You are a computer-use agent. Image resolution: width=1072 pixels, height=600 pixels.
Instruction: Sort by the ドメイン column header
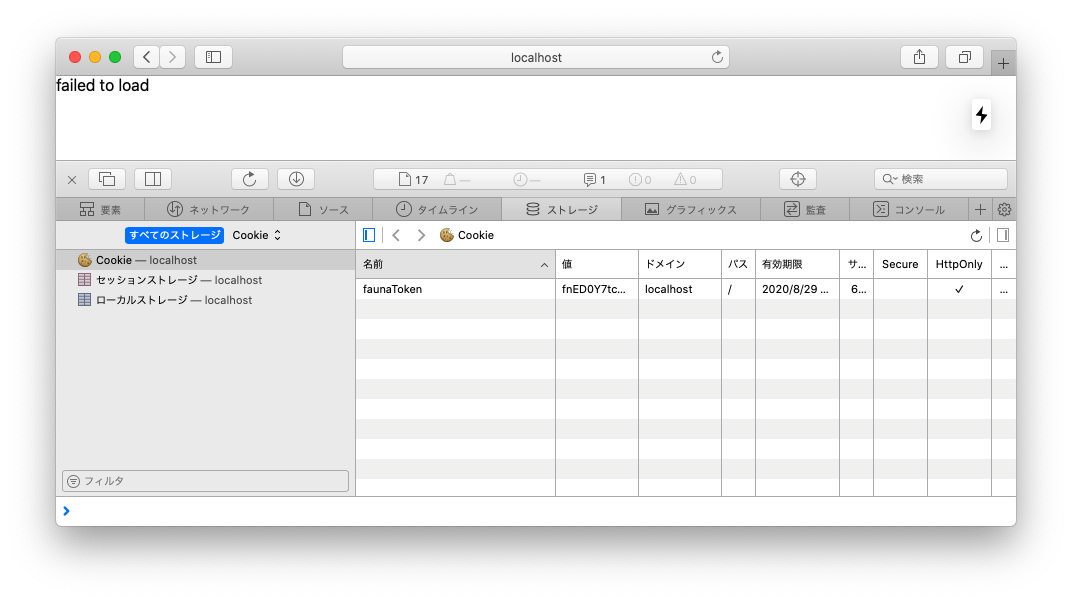tap(680, 264)
